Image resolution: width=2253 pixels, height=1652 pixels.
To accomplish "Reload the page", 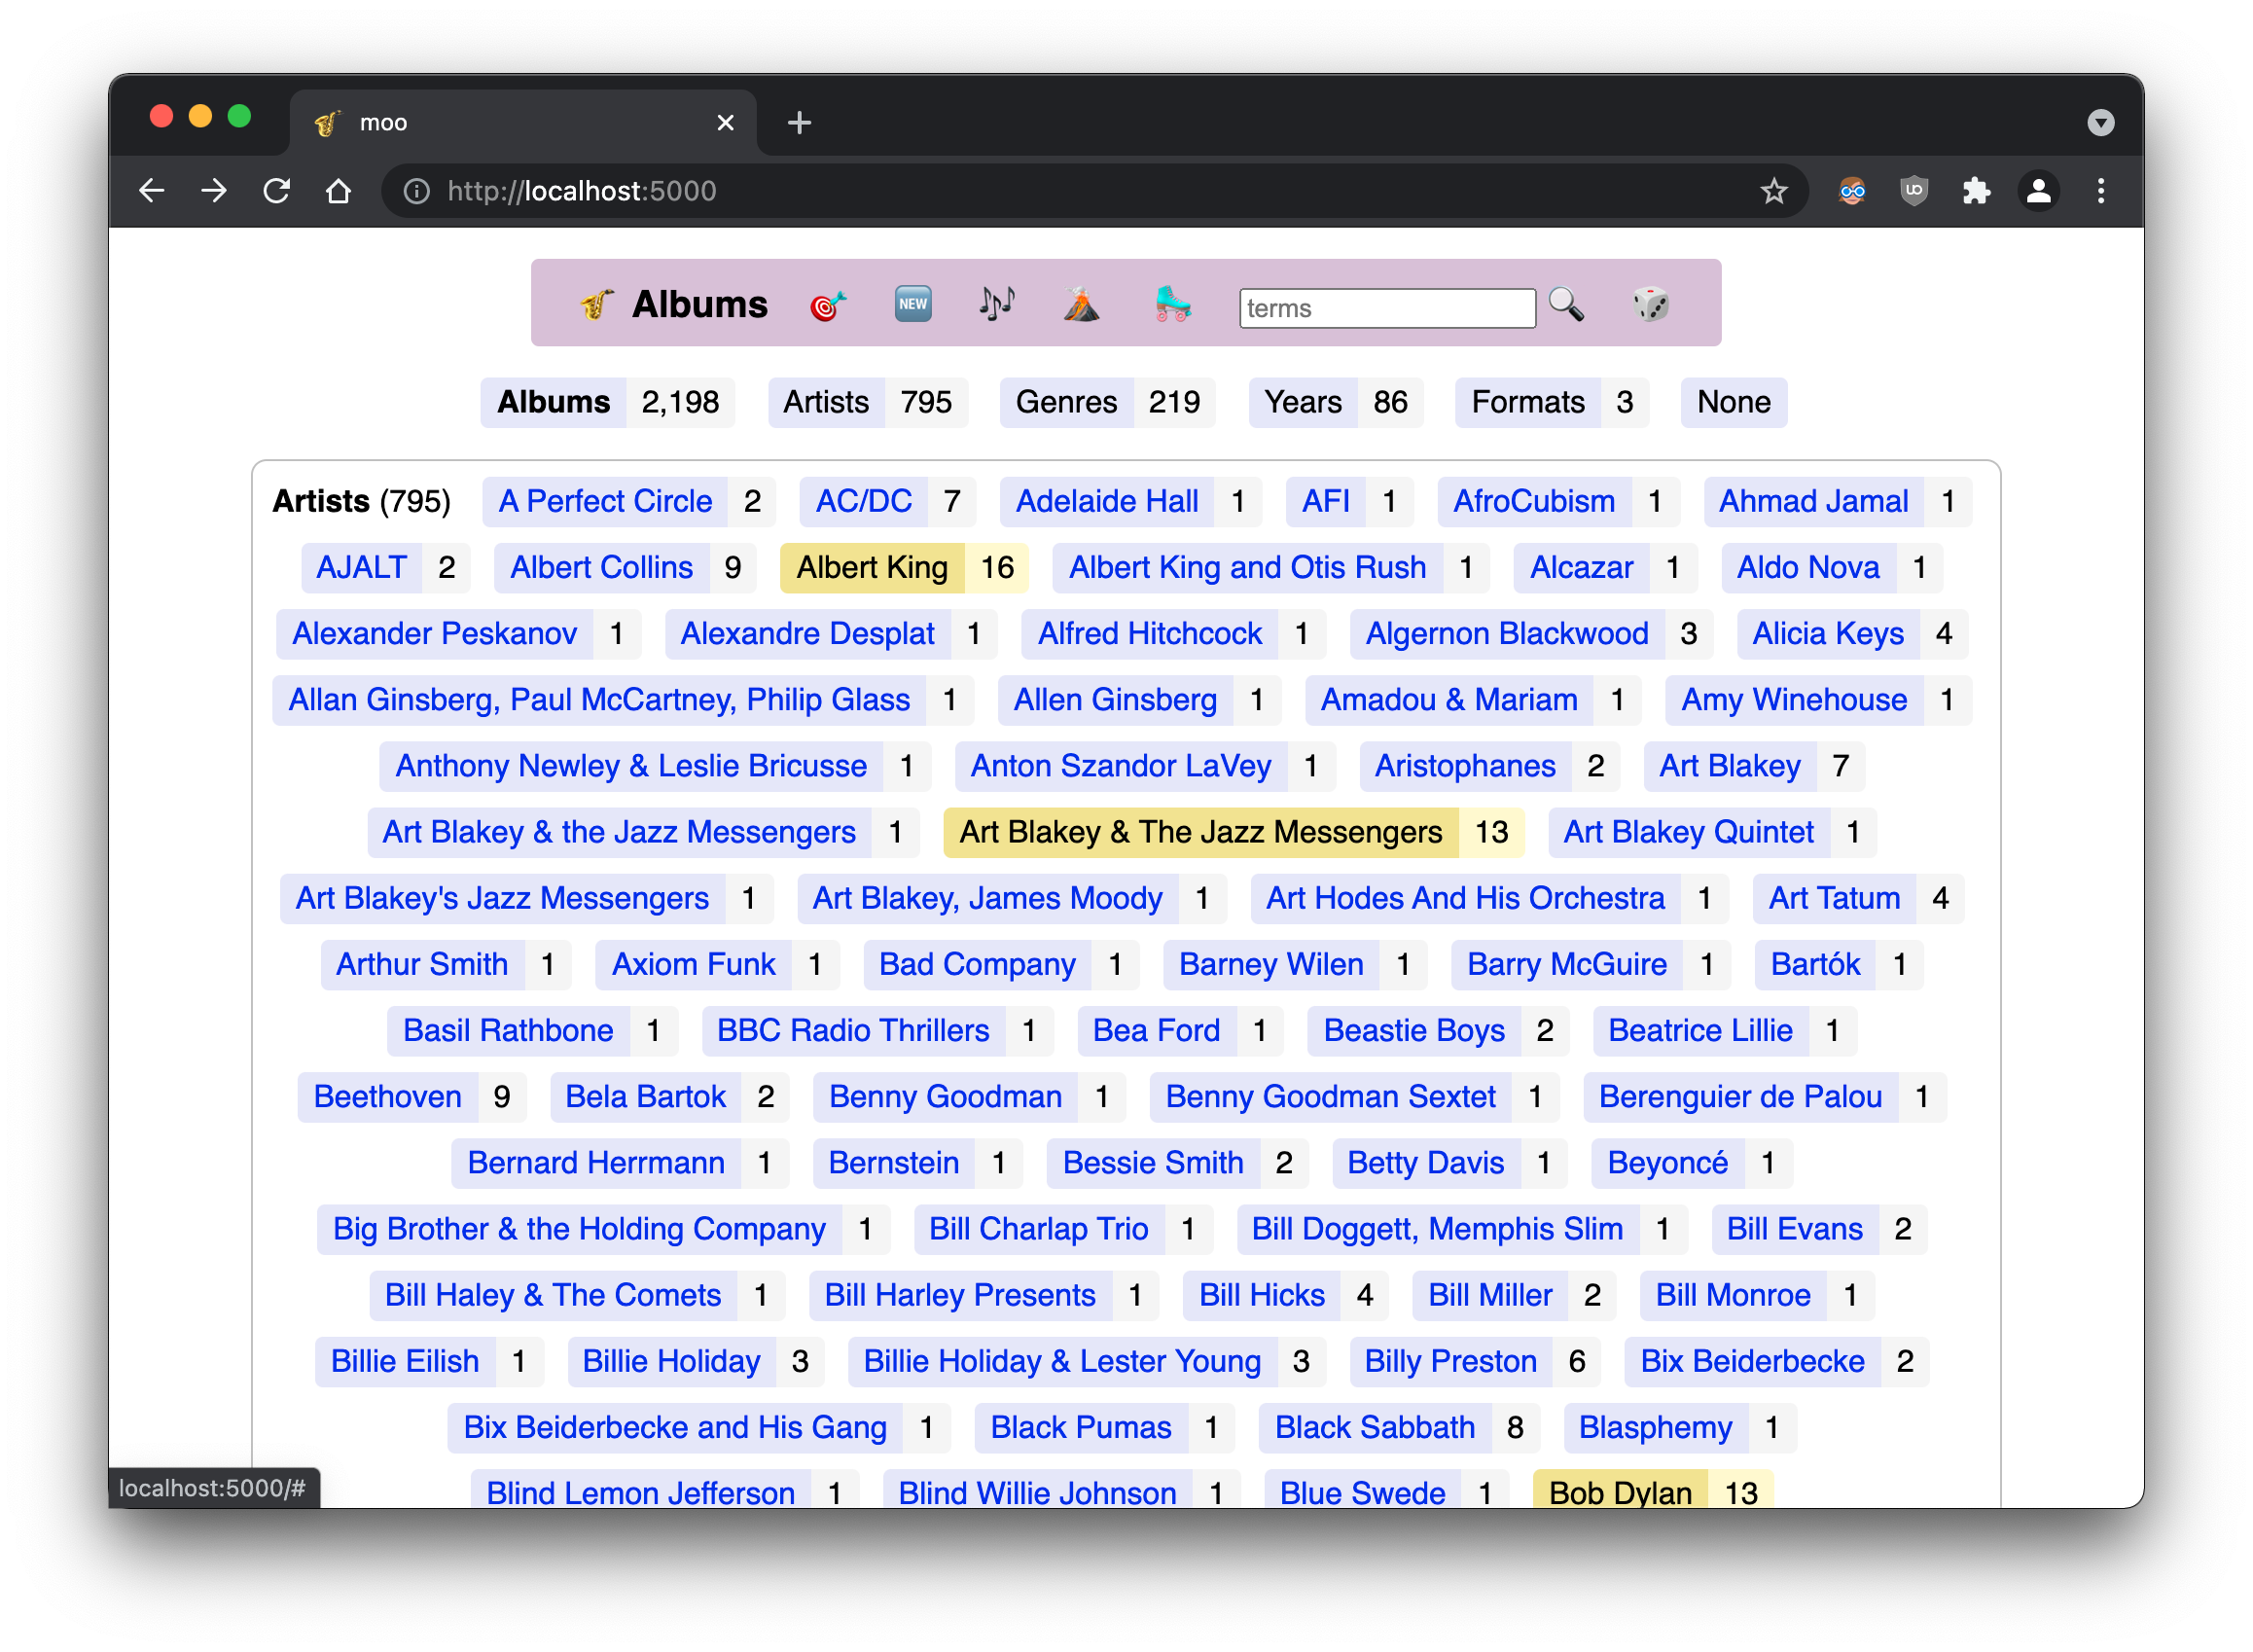I will [x=277, y=191].
